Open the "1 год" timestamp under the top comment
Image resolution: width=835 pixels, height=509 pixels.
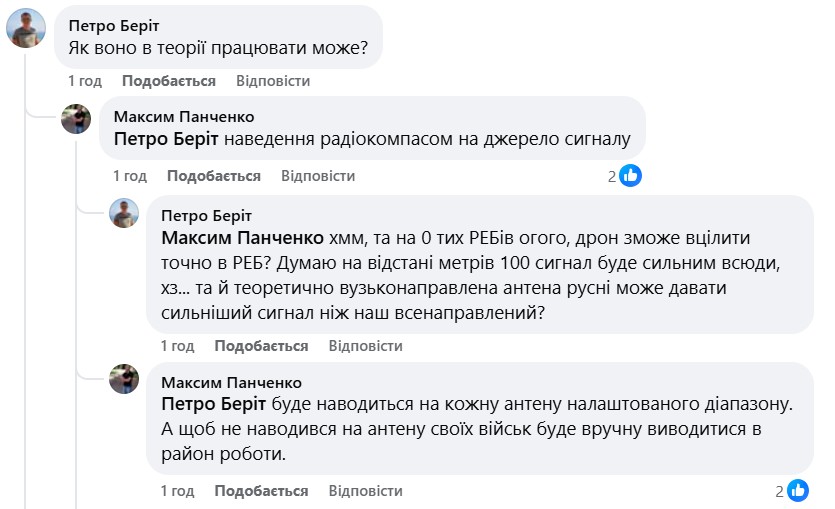pos(85,81)
